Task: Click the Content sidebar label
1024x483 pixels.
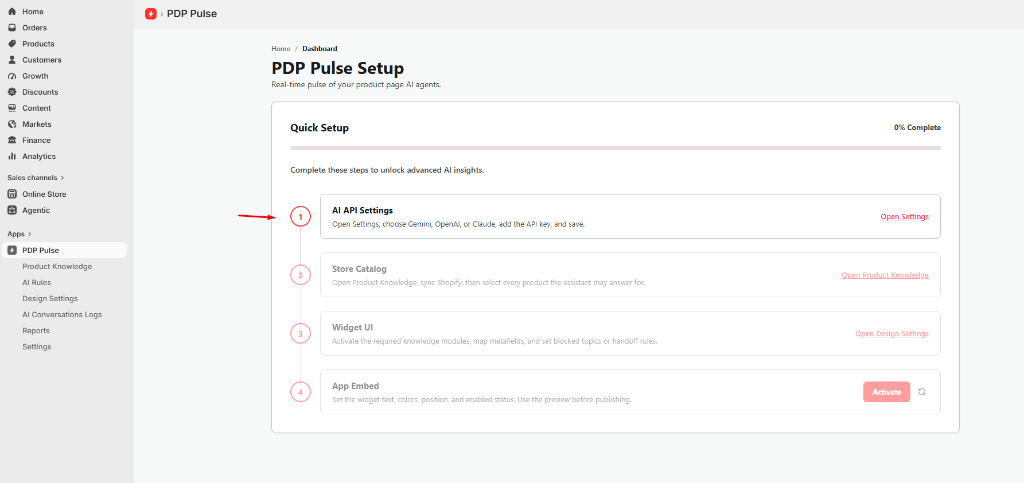Action: point(37,108)
